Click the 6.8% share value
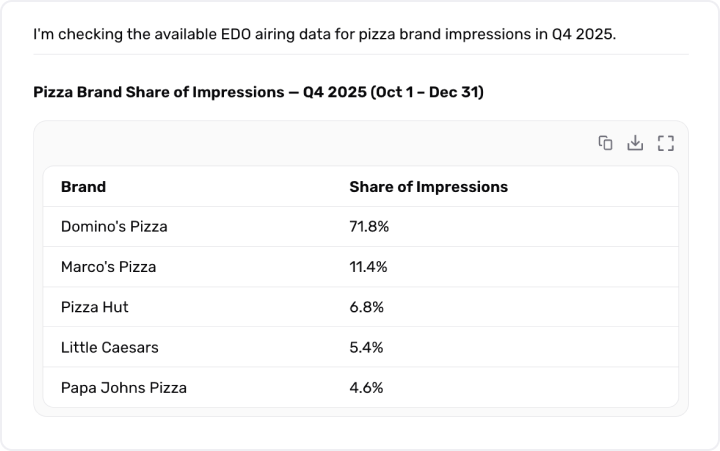This screenshot has width=720, height=451. tap(366, 307)
